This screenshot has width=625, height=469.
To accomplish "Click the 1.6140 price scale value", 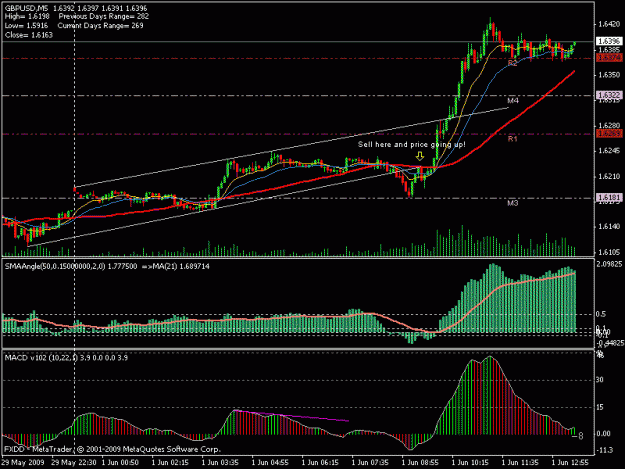I will click(609, 227).
